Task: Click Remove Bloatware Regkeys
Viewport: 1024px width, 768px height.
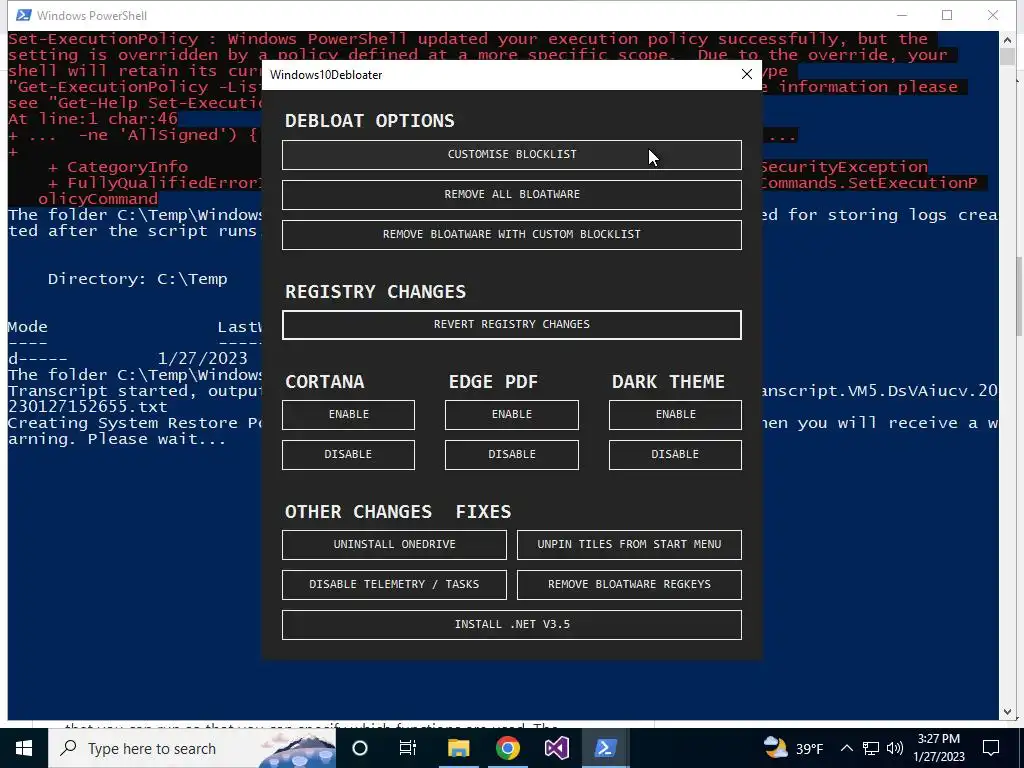Action: click(629, 584)
